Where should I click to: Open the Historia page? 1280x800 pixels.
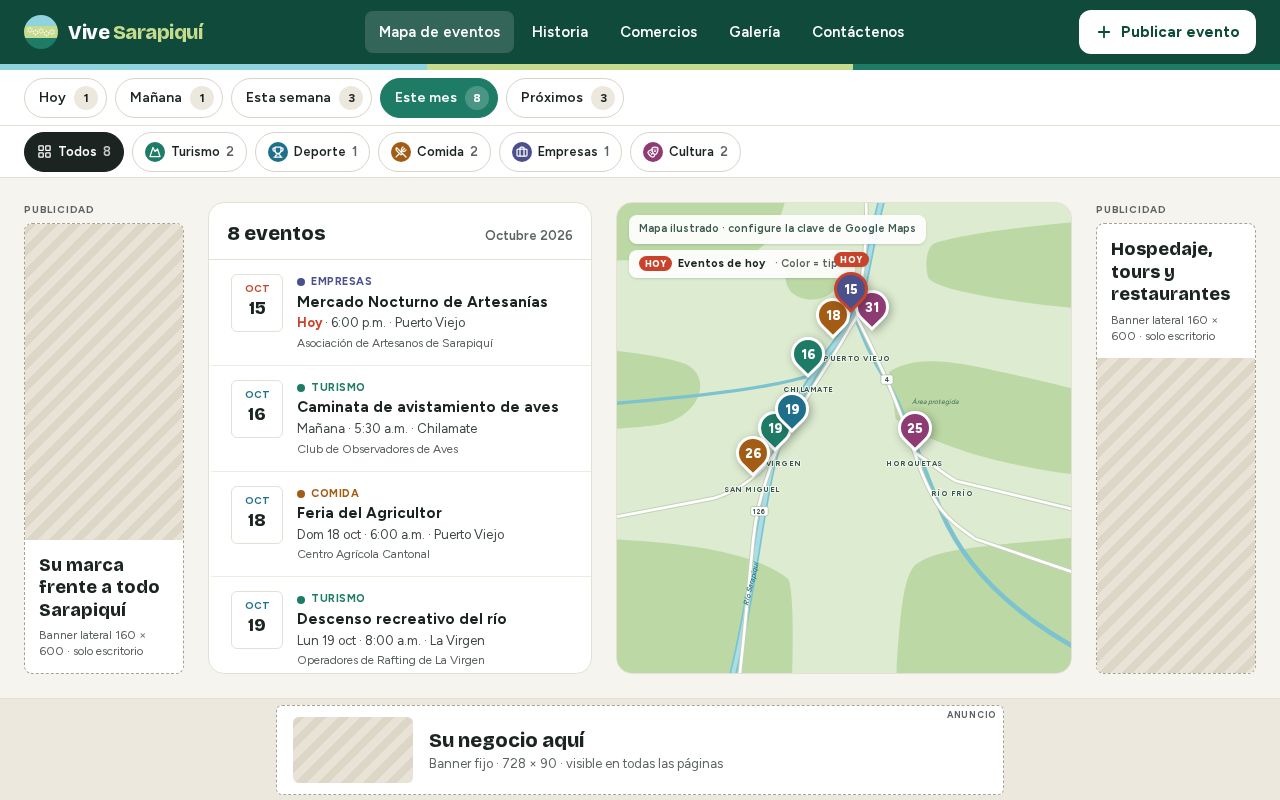(560, 32)
